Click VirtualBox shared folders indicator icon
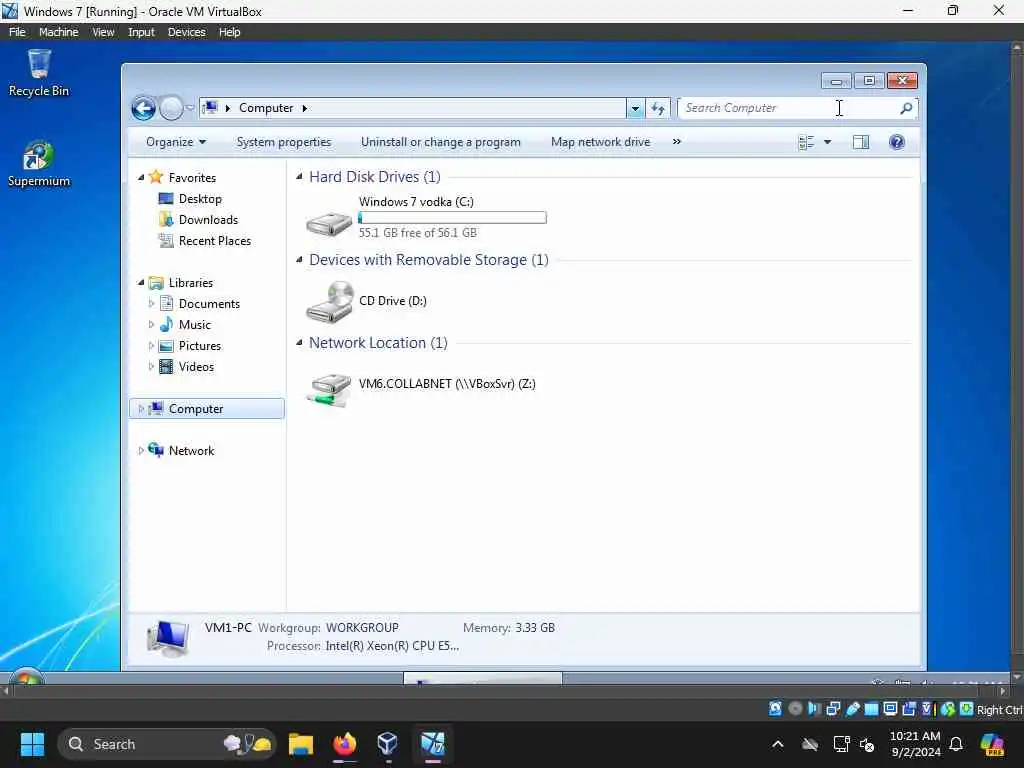Image resolution: width=1024 pixels, height=768 pixels. pos(871,709)
